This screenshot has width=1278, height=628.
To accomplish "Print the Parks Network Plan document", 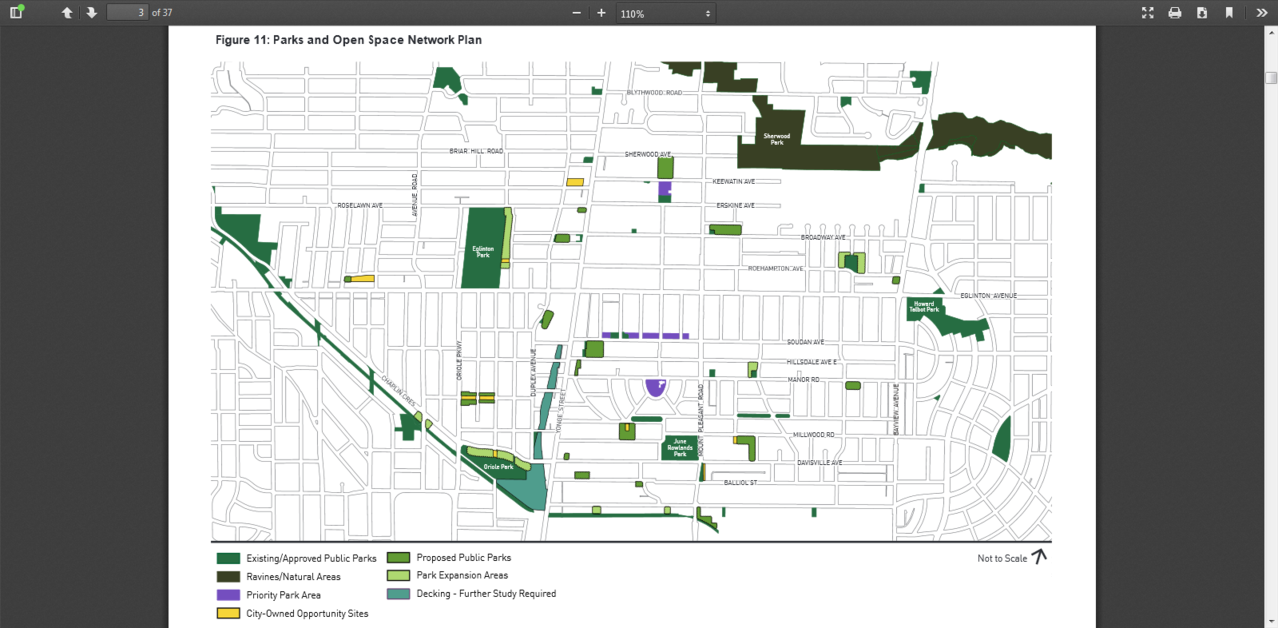I will [1175, 13].
